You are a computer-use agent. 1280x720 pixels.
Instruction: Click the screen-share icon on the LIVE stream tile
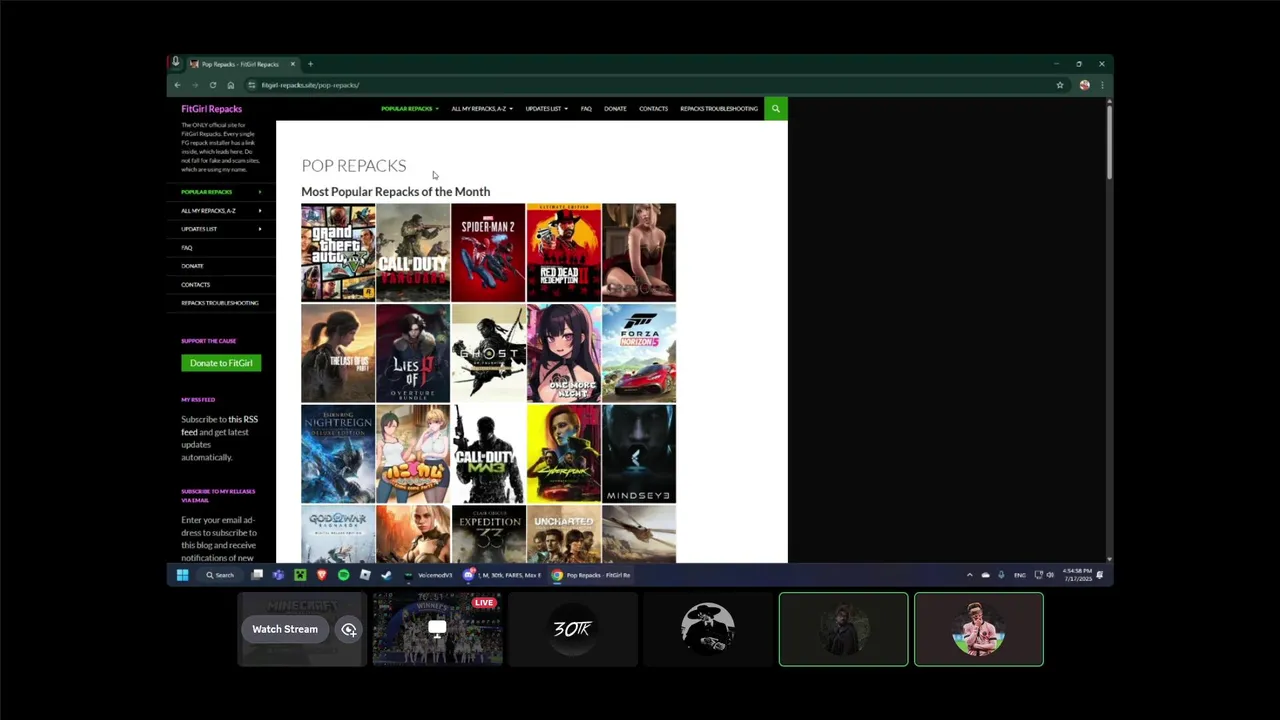coord(437,629)
